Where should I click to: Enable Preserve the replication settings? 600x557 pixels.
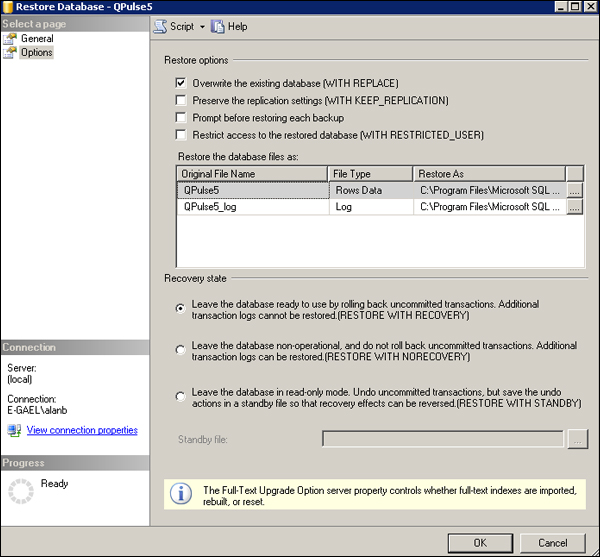181,100
